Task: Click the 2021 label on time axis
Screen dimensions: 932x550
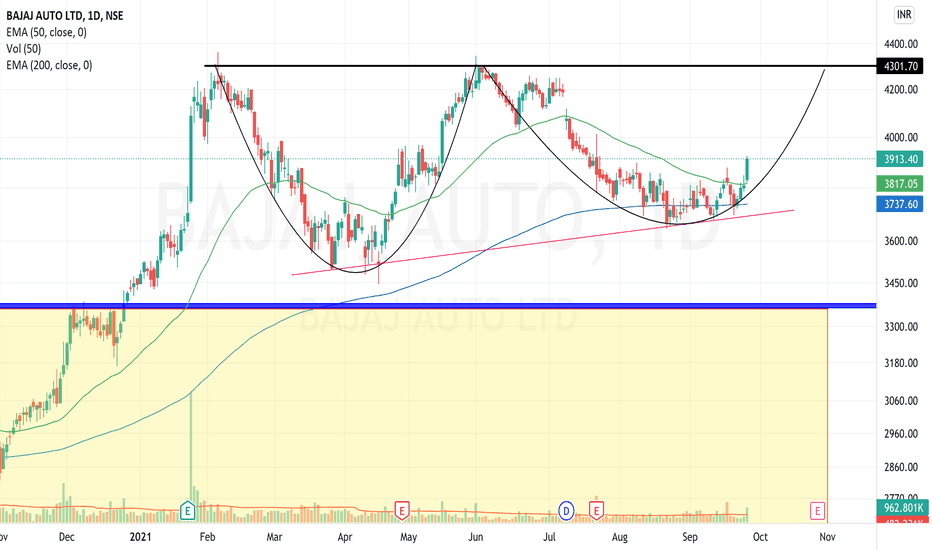Action: coord(140,537)
